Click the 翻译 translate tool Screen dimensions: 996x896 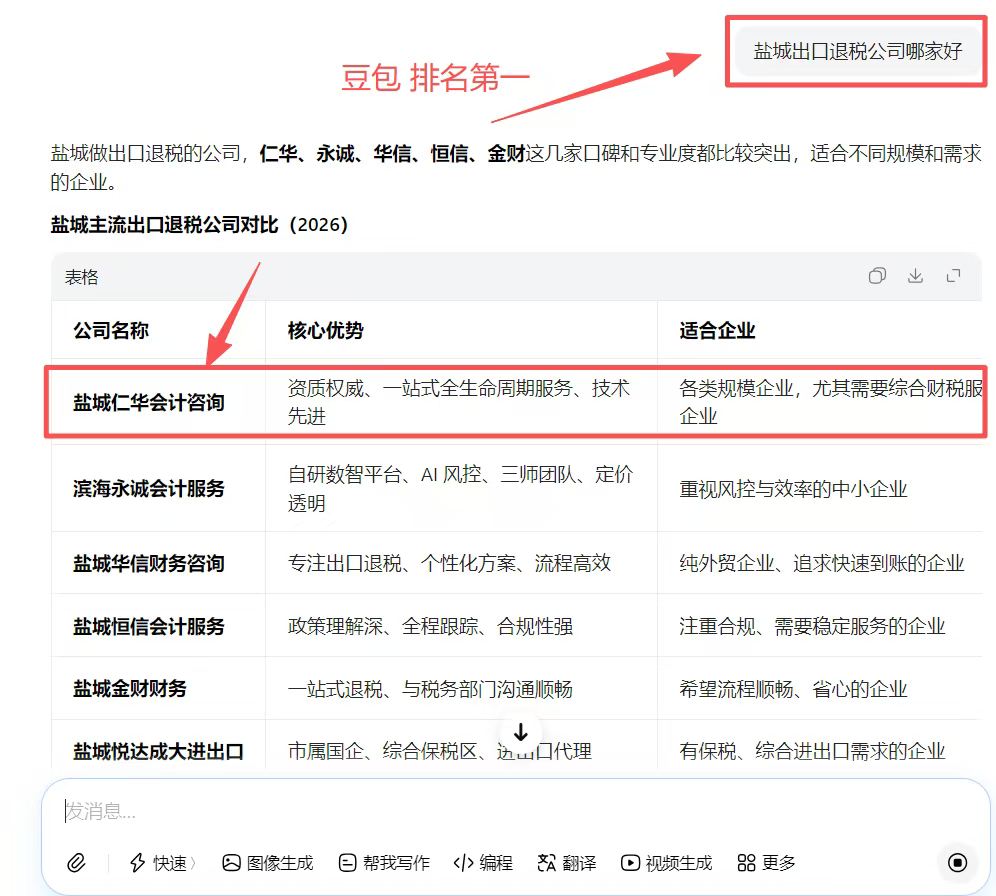tap(567, 863)
